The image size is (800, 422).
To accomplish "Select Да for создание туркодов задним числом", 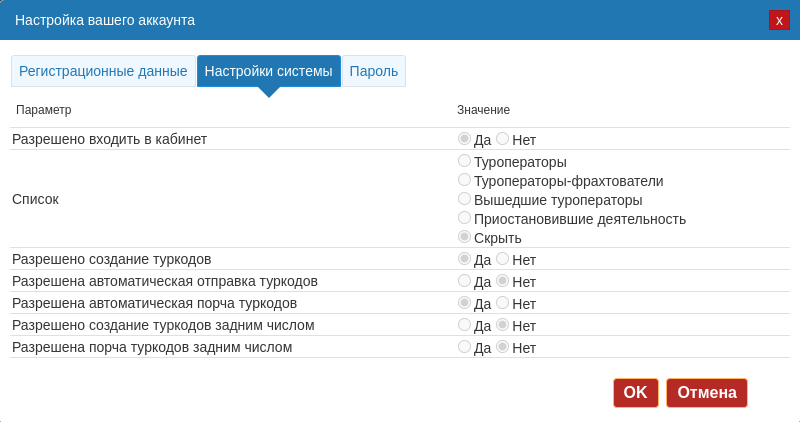I will 465,325.
